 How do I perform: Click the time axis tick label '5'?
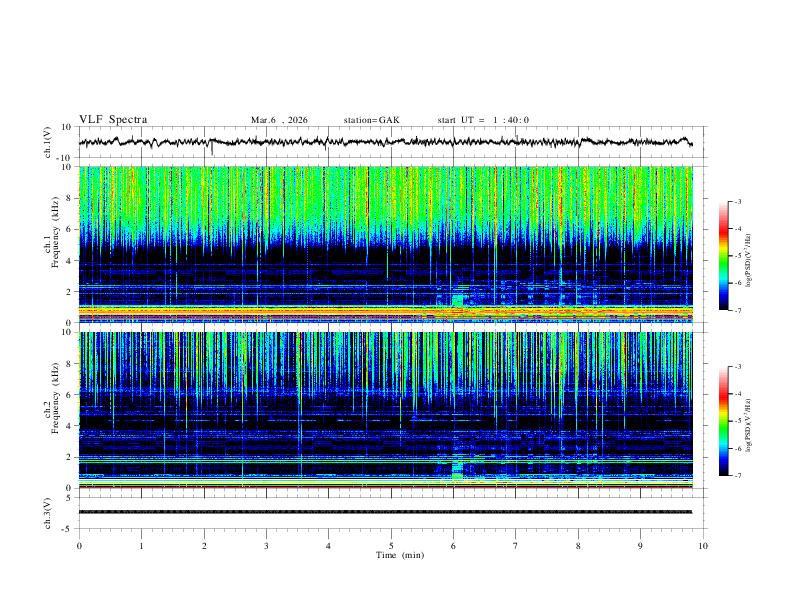tap(391, 546)
